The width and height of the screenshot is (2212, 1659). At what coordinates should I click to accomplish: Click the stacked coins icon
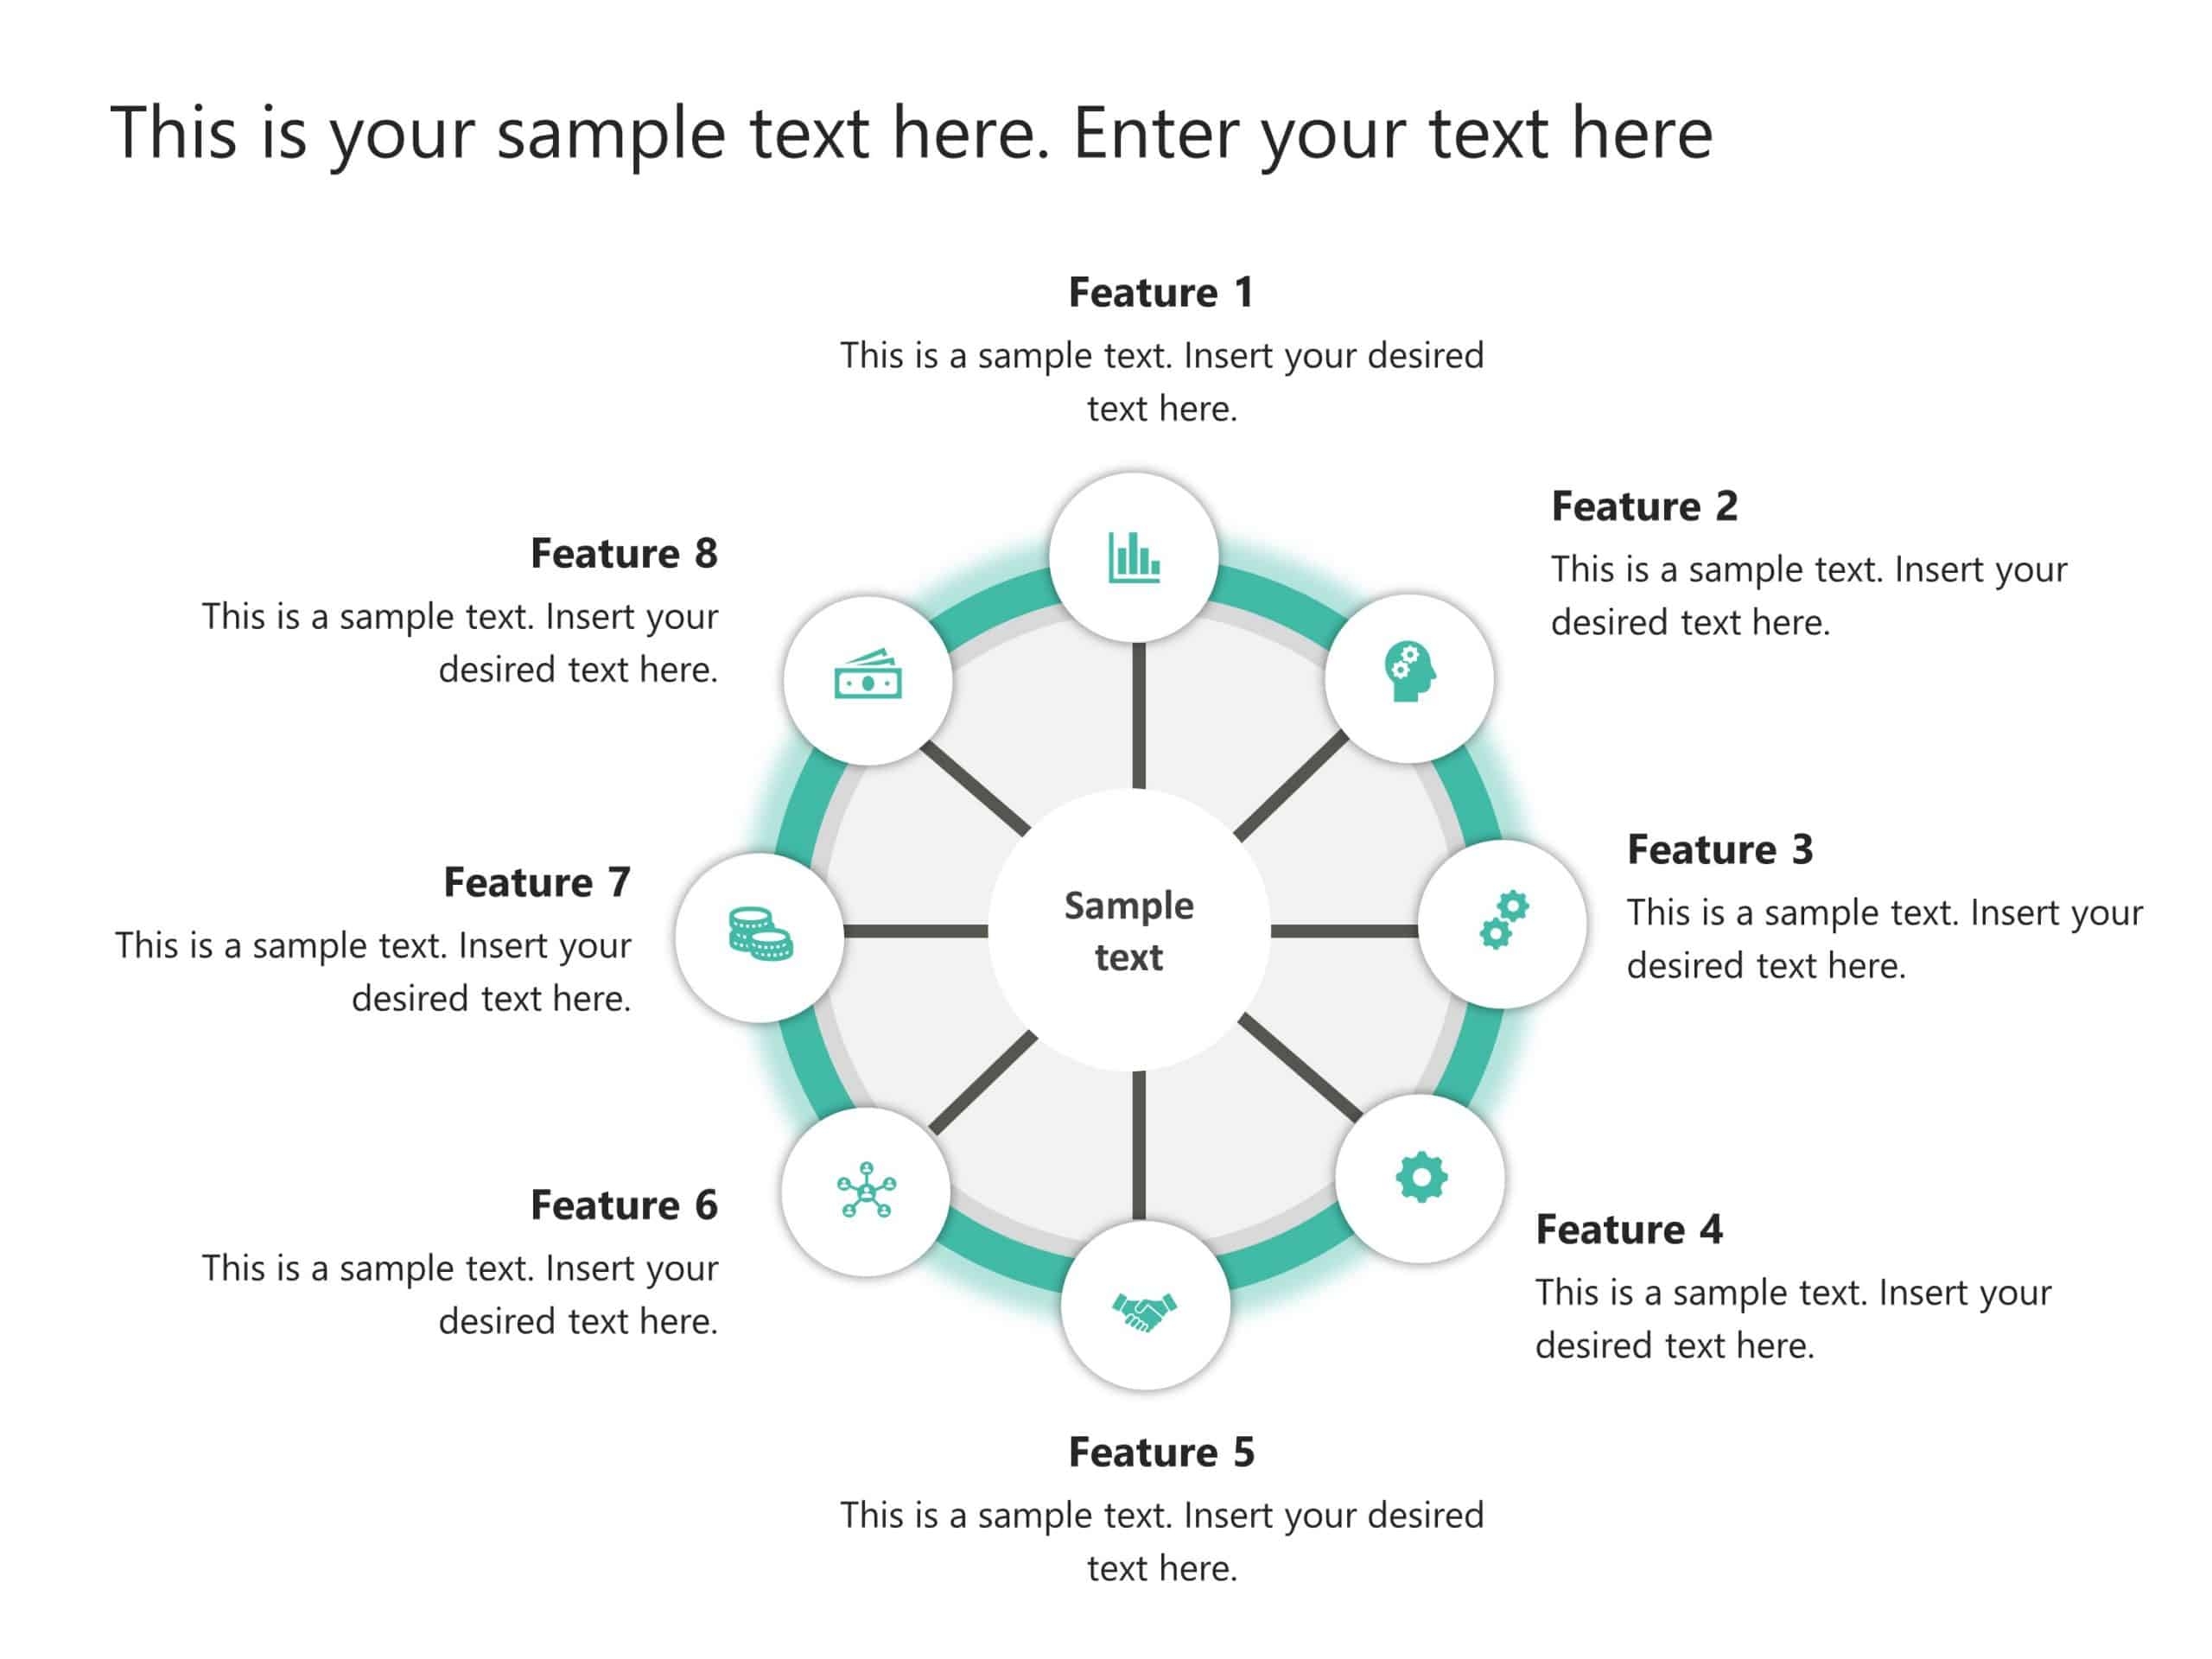[x=760, y=934]
